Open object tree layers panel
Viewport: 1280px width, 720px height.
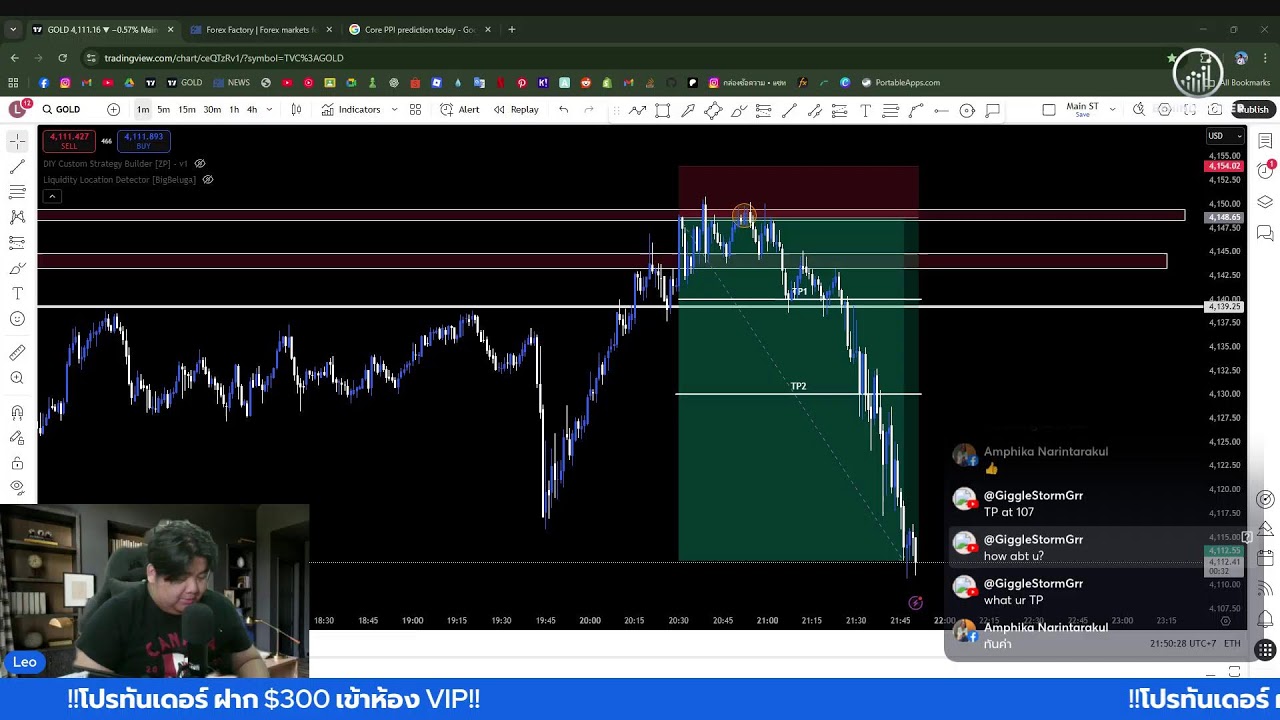tap(1265, 201)
